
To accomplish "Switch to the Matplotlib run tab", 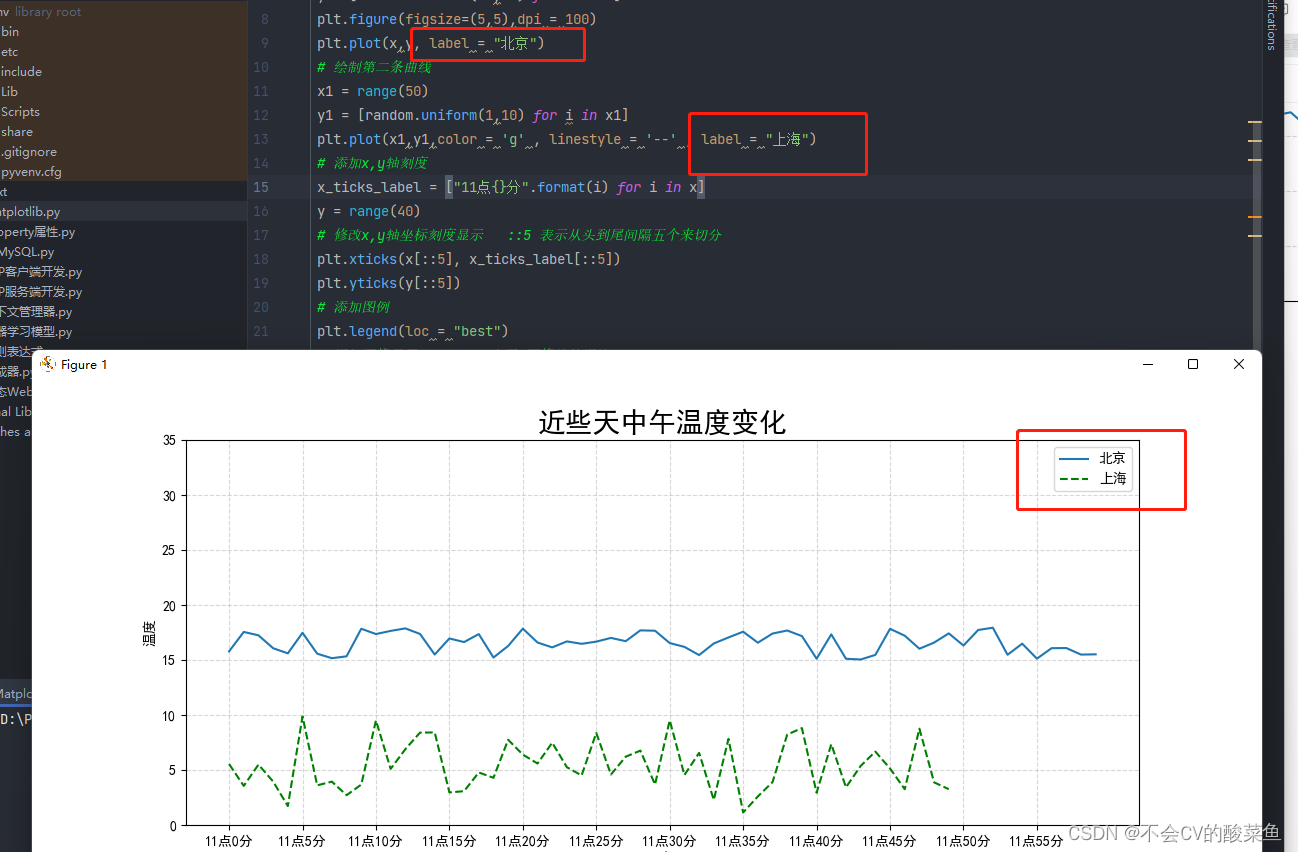I will coord(14,693).
